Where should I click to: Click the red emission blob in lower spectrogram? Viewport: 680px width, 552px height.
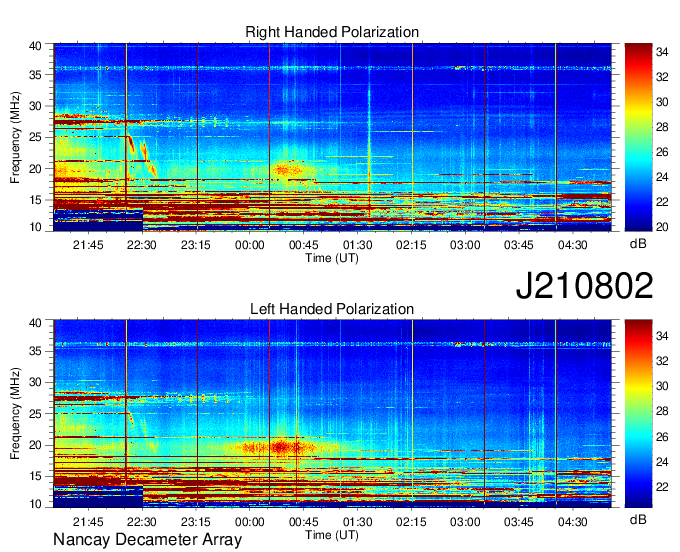coord(280,447)
